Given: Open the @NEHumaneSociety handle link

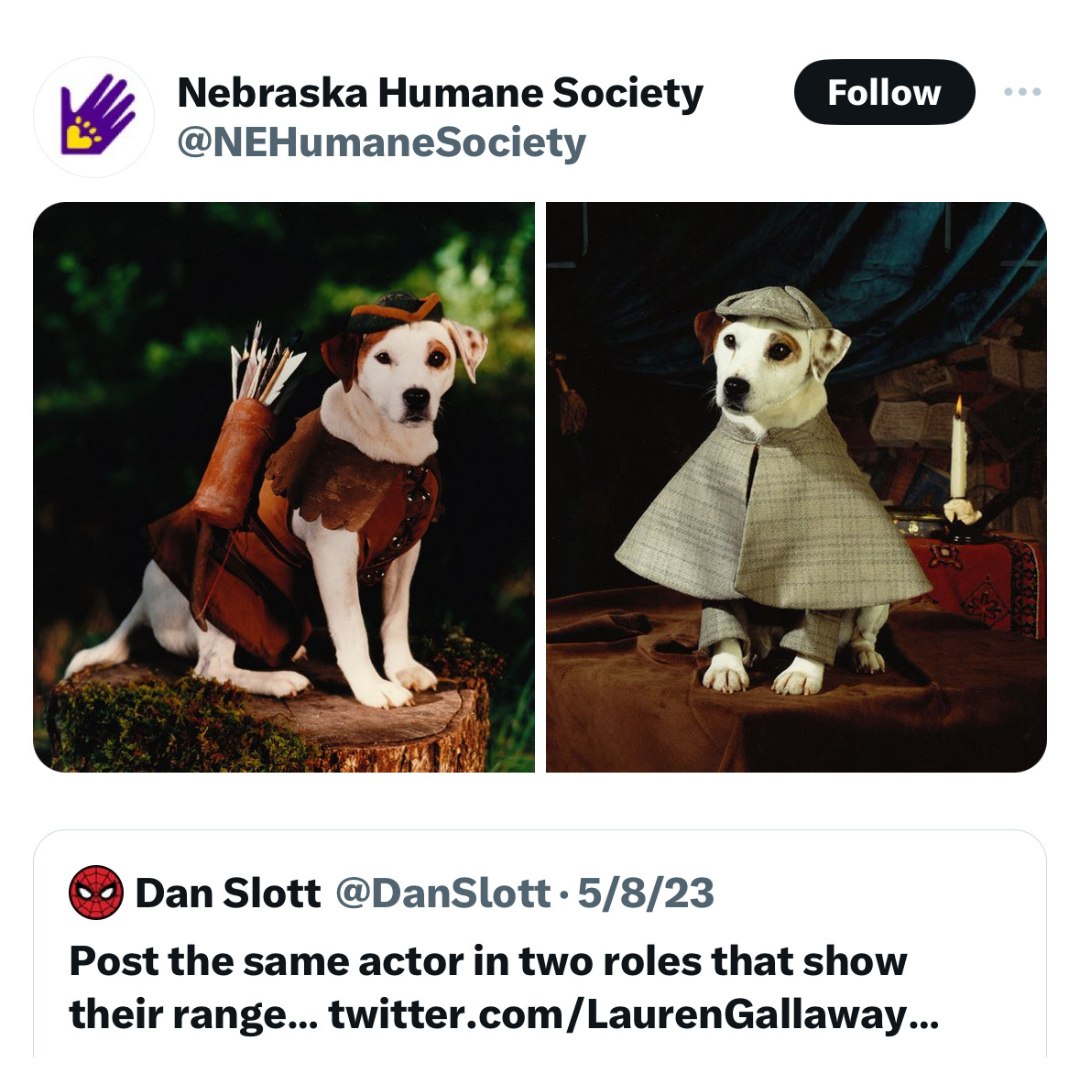Looking at the screenshot, I should (x=382, y=143).
